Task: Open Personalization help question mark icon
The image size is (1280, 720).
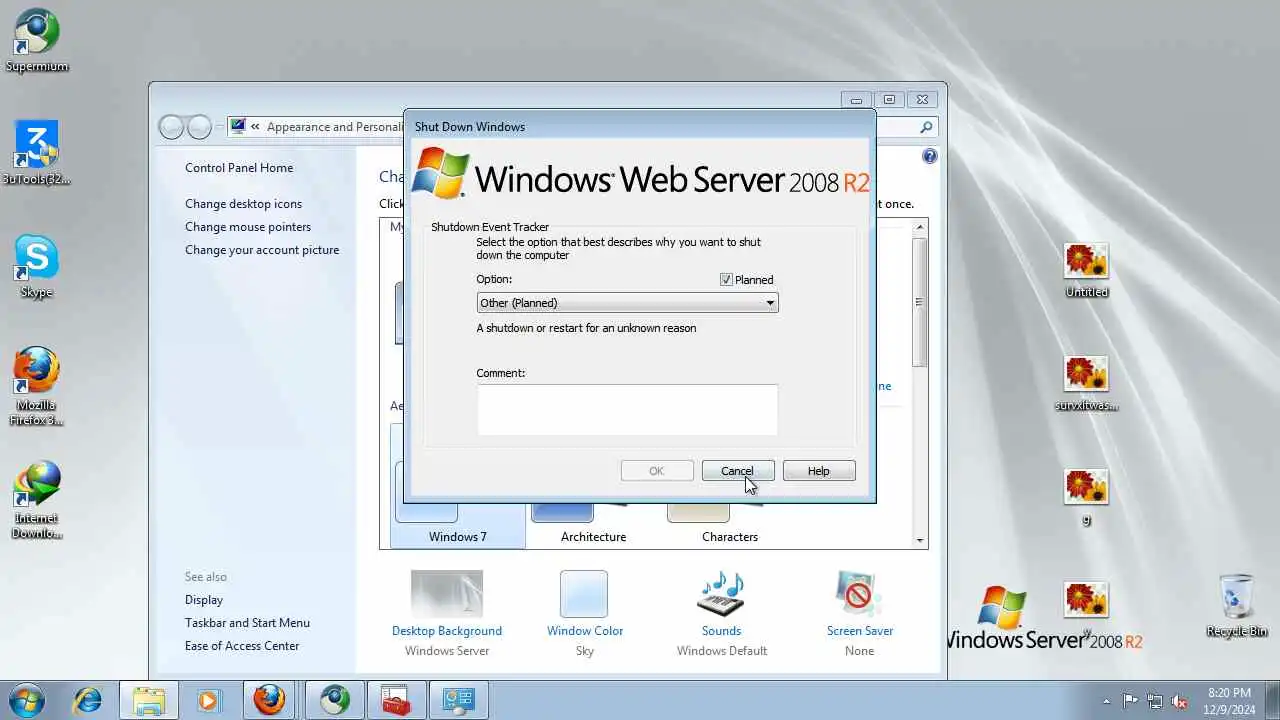Action: [930, 156]
